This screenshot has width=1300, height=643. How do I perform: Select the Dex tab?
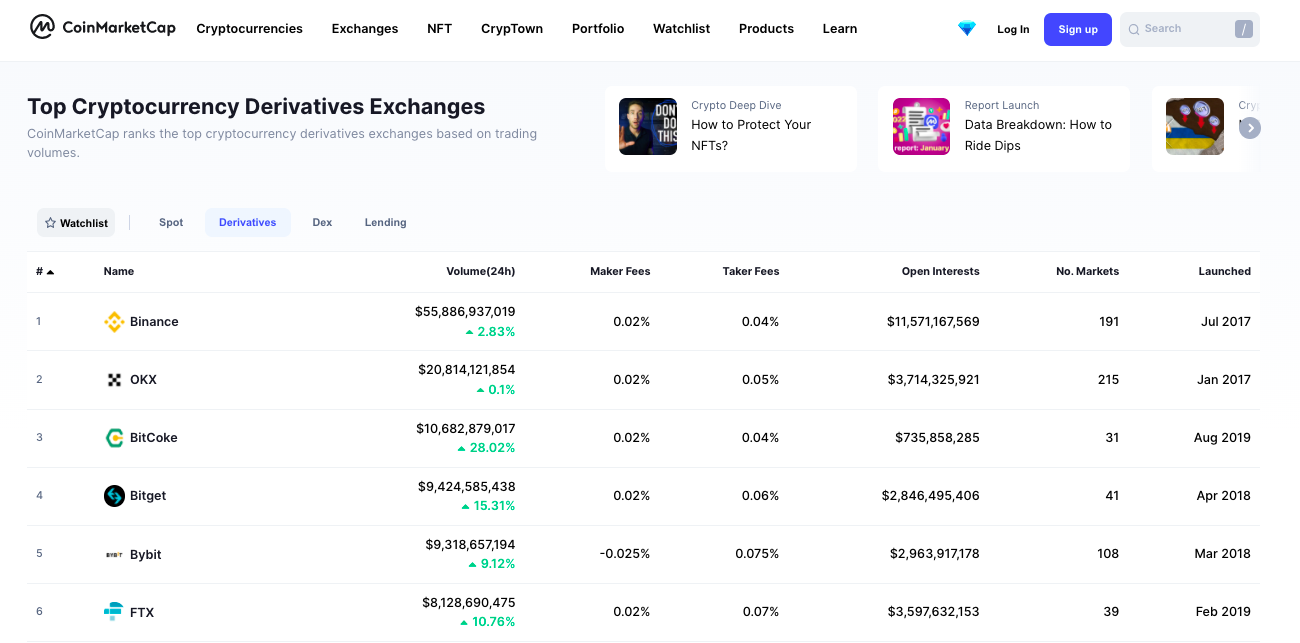(x=322, y=222)
